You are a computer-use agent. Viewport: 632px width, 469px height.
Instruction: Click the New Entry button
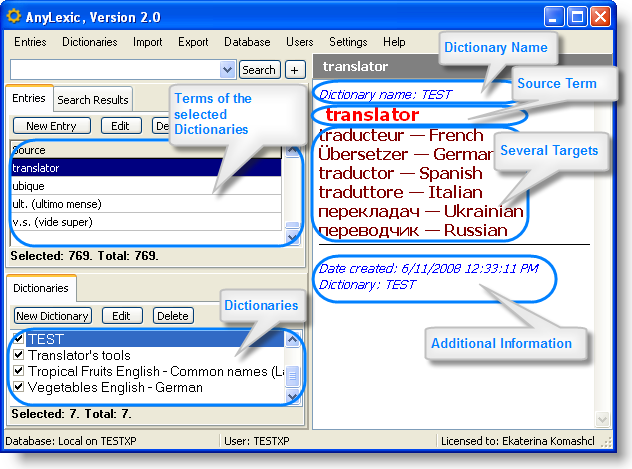tap(52, 126)
